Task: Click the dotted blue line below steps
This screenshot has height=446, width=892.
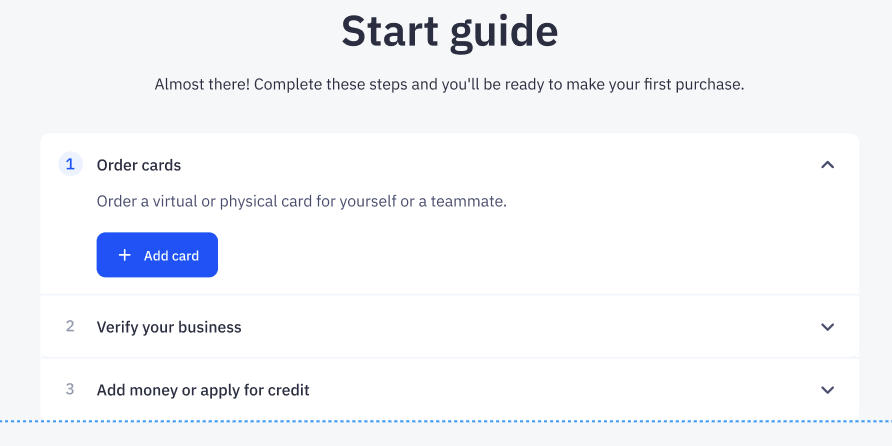Action: coord(446,420)
